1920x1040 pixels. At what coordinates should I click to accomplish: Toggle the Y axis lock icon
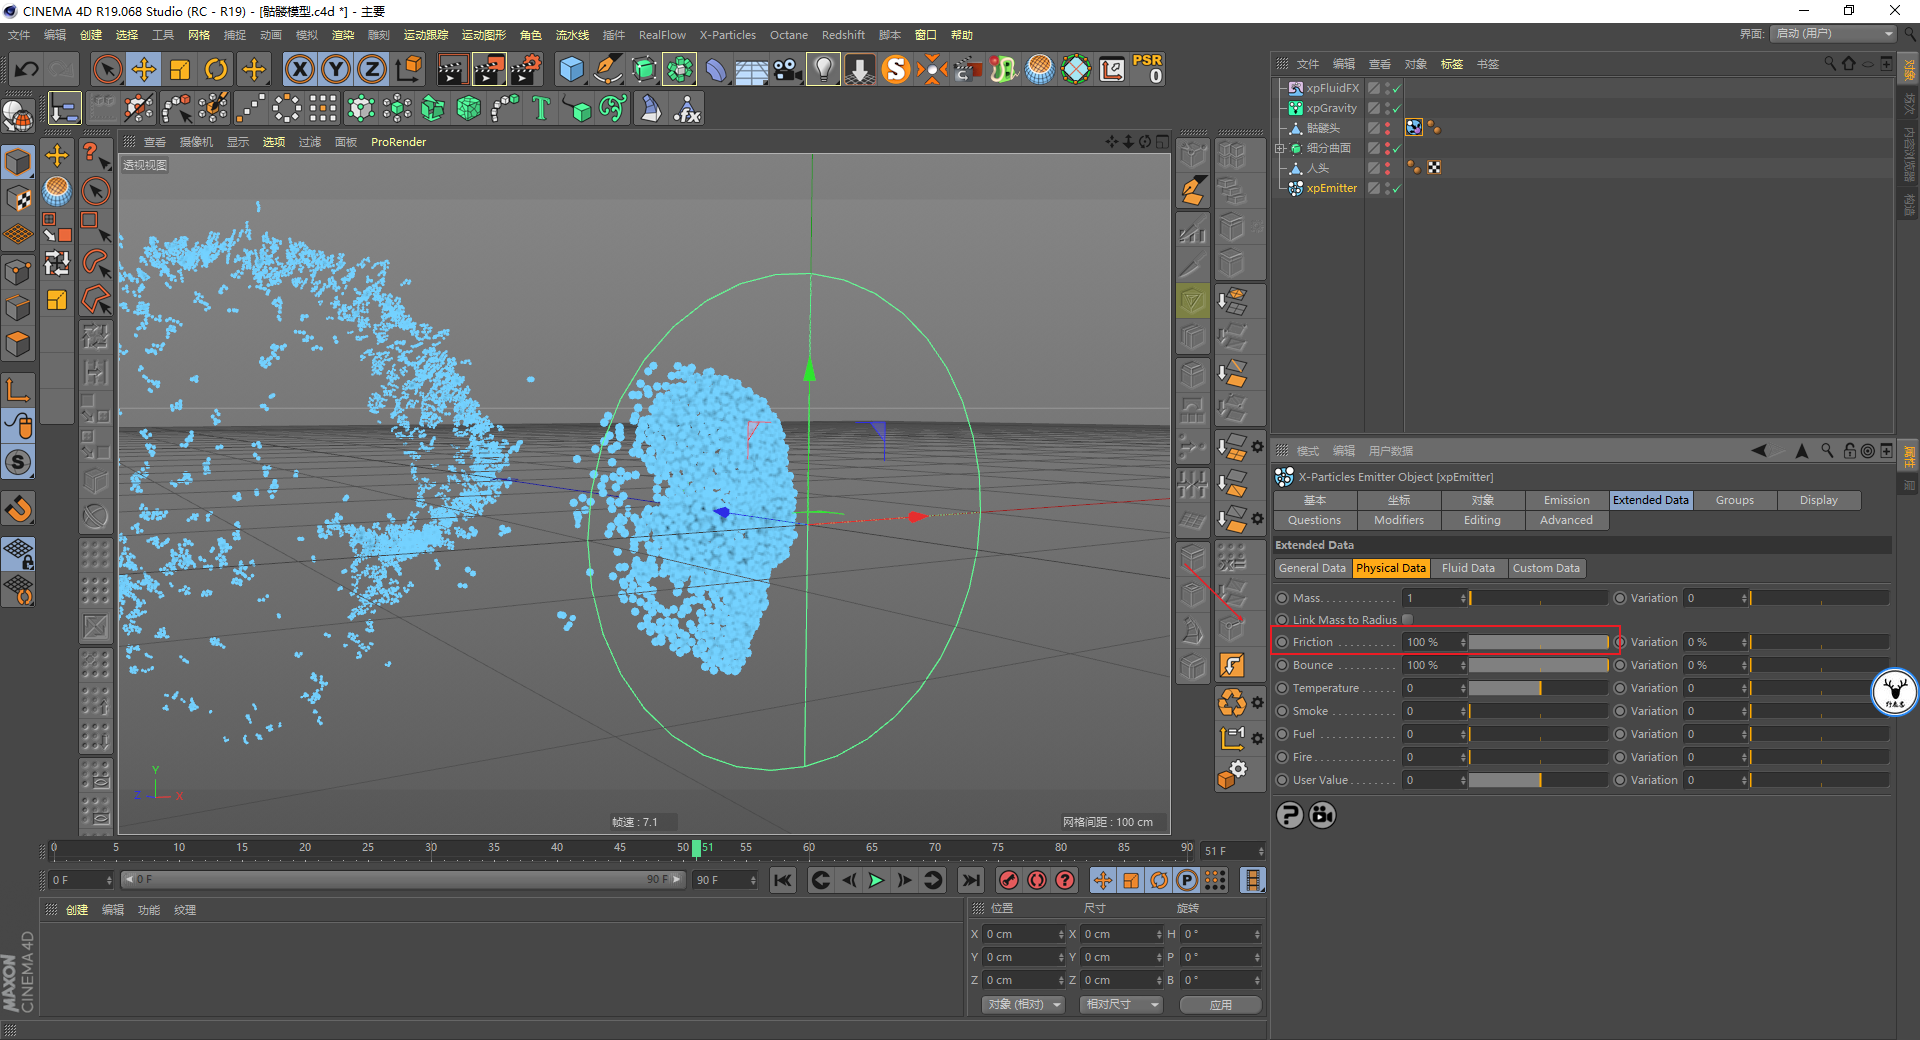click(x=335, y=69)
